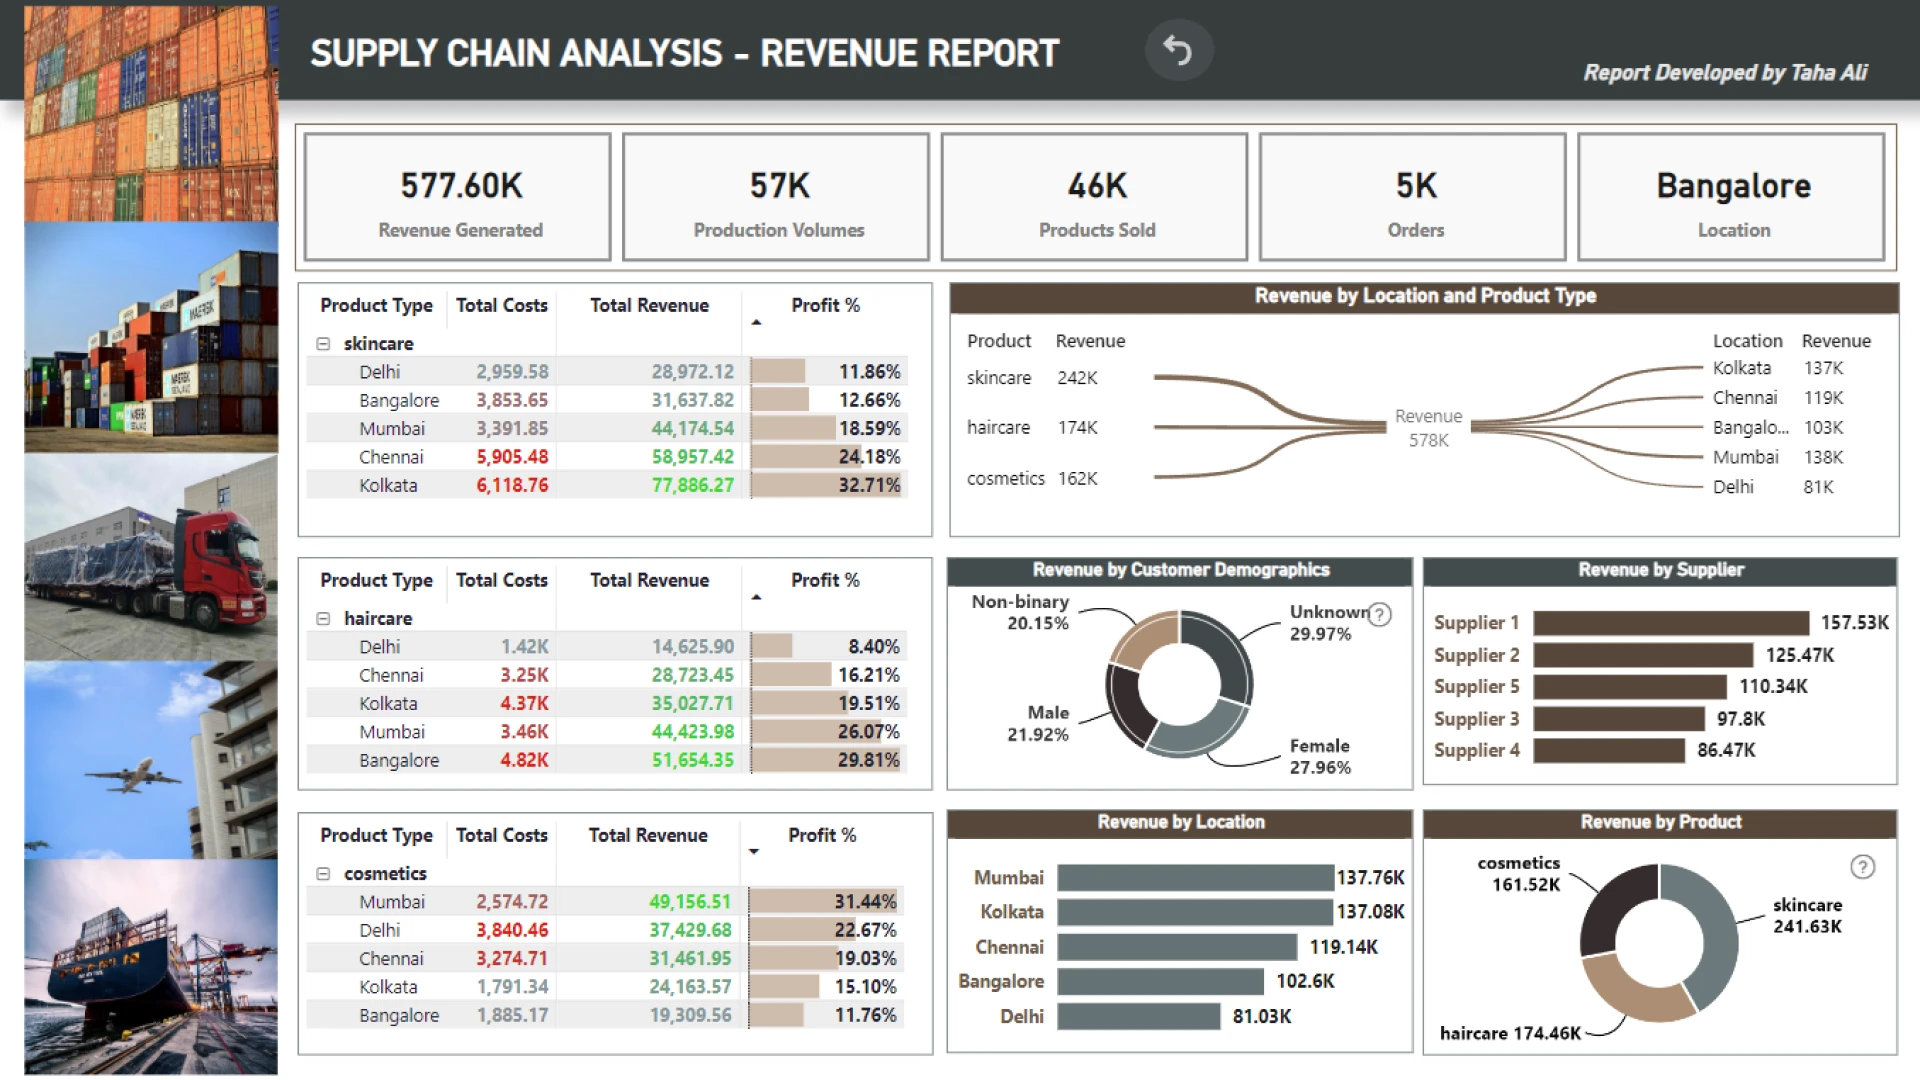Screen dimensions: 1920x1080
Task: Click Mumbai 138K in flow chart locations
Action: [1778, 457]
